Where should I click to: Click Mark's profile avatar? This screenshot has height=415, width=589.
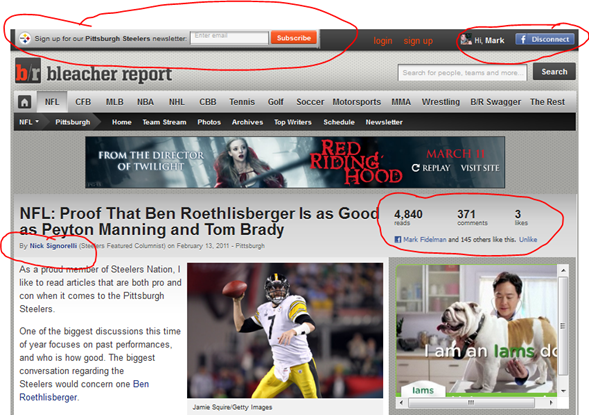tap(466, 39)
